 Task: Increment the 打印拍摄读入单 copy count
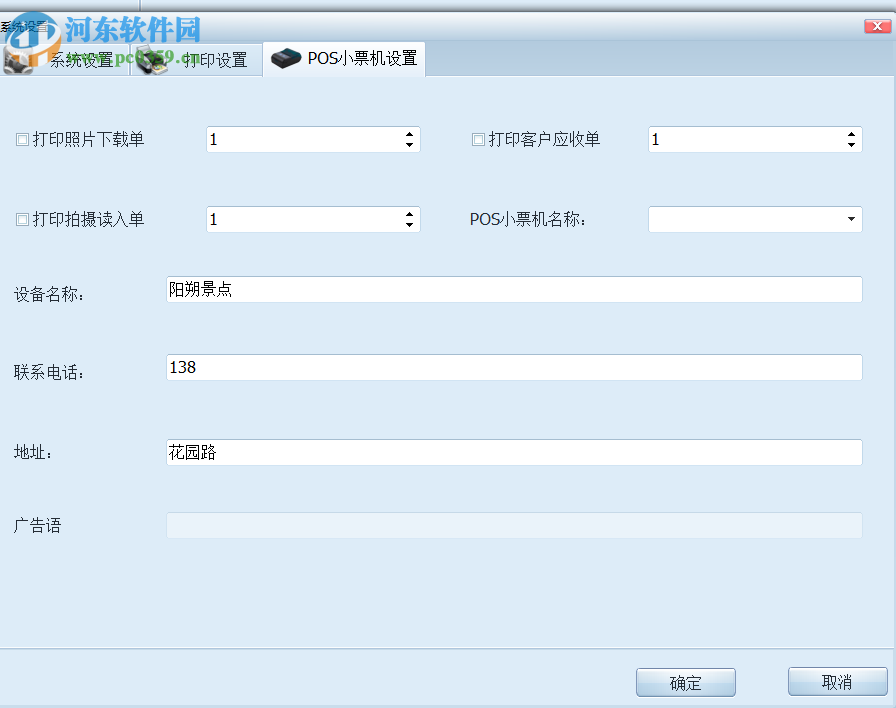pos(408,214)
